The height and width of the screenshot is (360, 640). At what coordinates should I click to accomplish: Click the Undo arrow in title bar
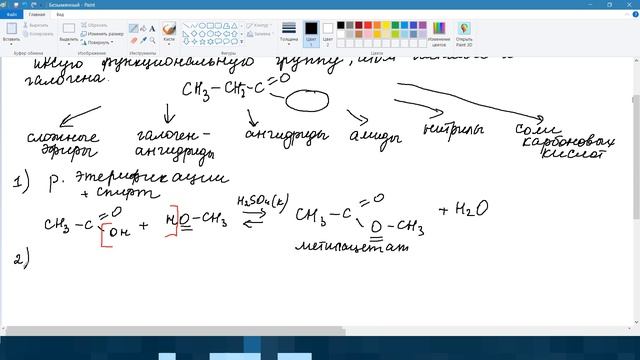25,4
